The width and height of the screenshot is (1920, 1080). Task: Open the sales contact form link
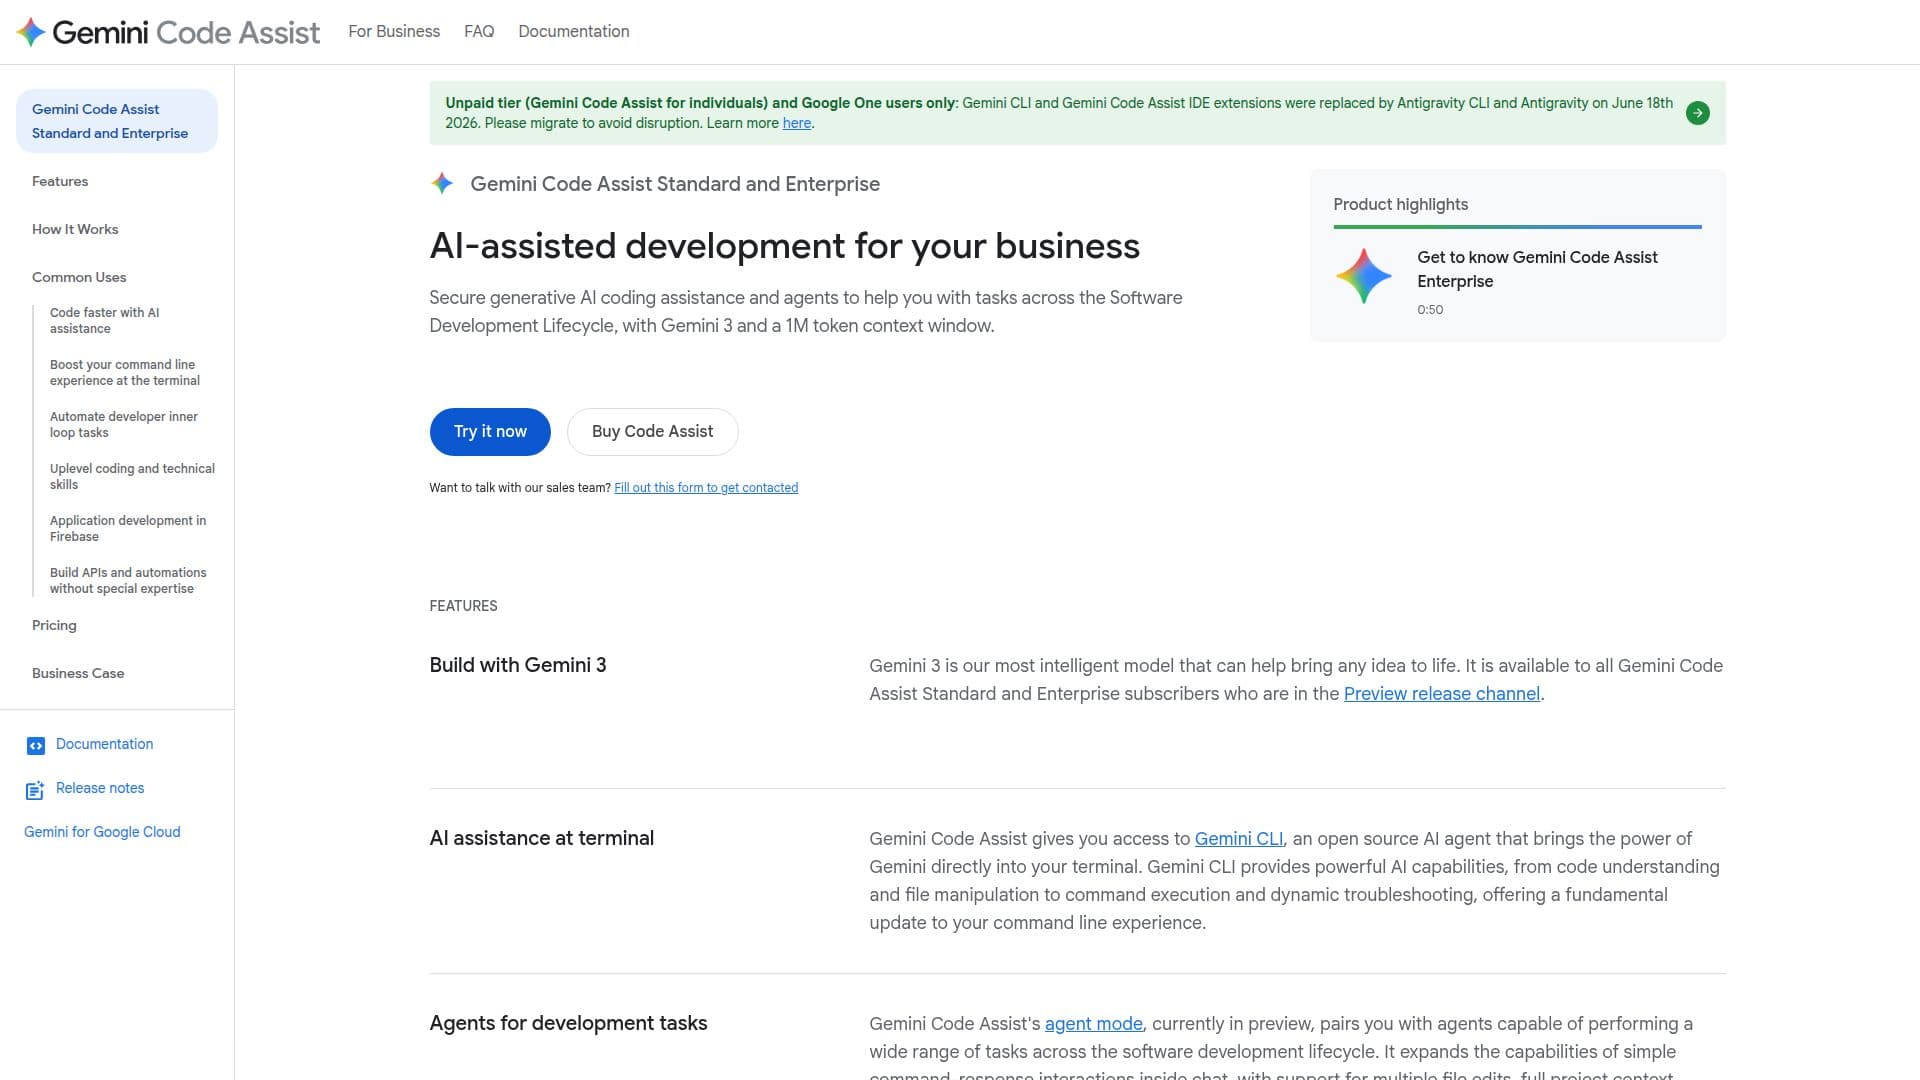tap(706, 488)
